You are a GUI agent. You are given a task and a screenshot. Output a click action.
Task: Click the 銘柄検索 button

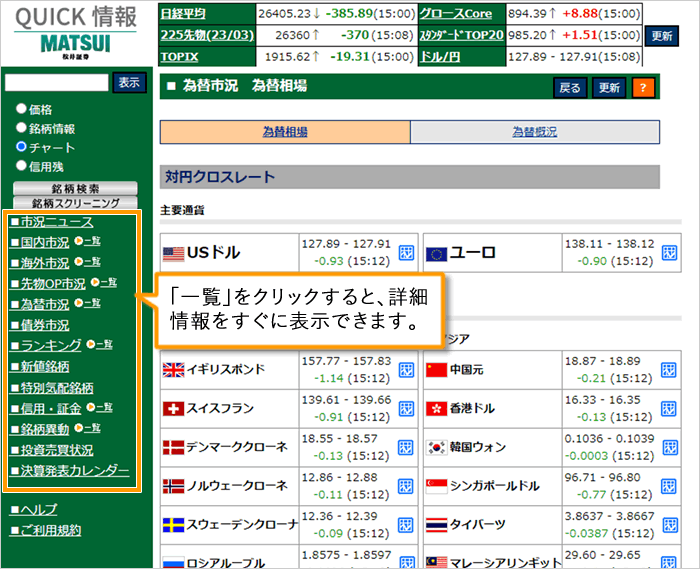click(x=75, y=188)
